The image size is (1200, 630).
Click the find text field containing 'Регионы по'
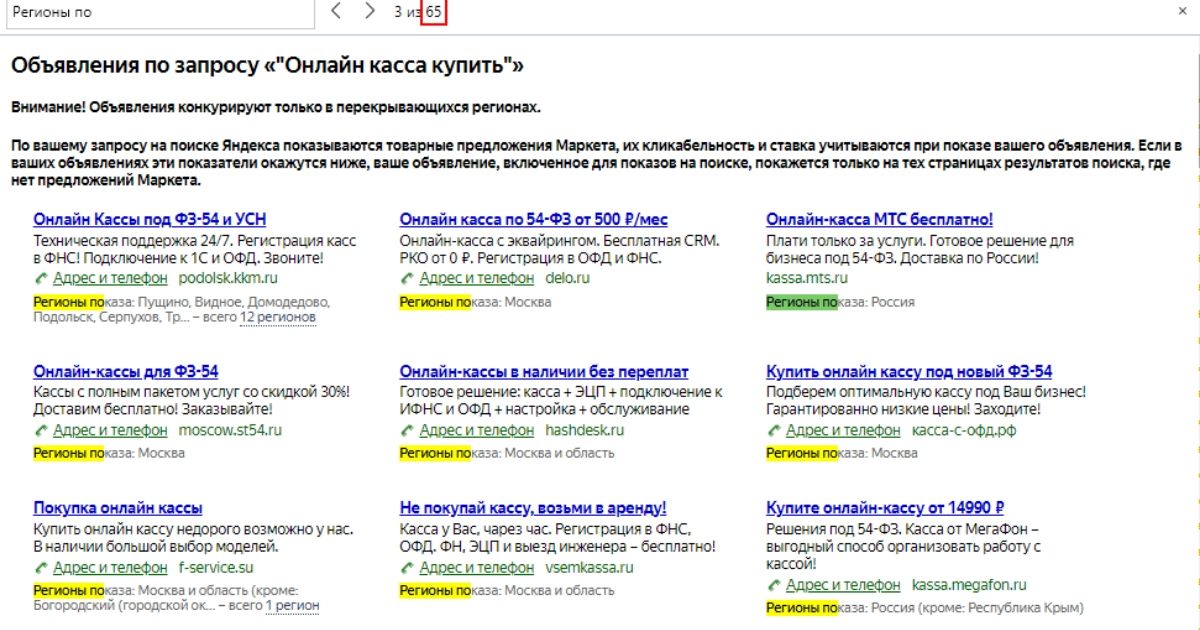(x=160, y=12)
